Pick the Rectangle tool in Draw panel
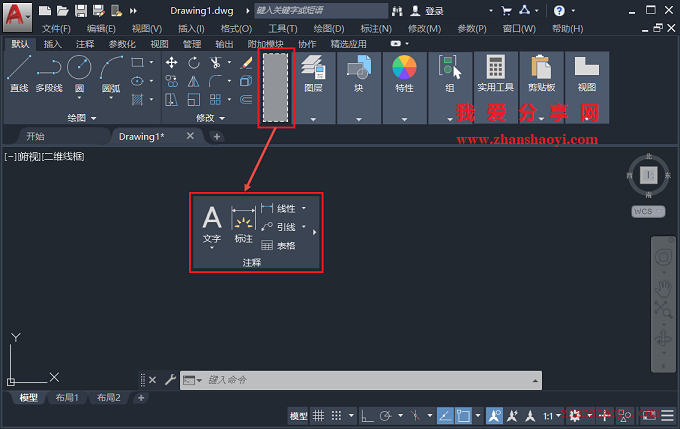Viewport: 680px width, 429px height. [x=137, y=62]
